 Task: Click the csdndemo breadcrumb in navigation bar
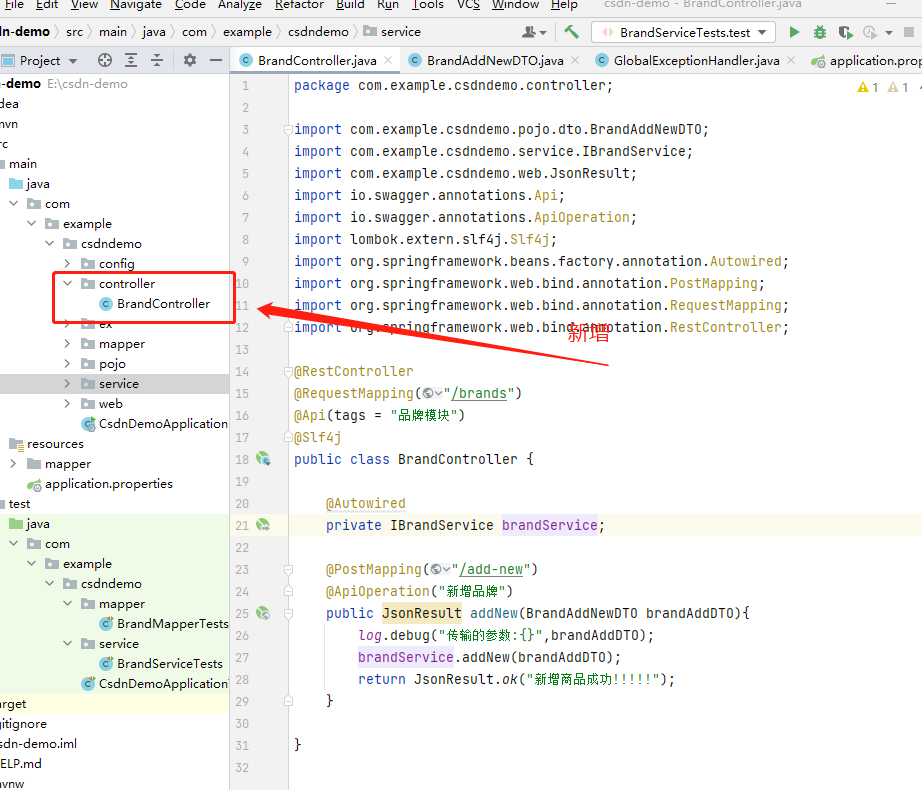click(x=320, y=32)
